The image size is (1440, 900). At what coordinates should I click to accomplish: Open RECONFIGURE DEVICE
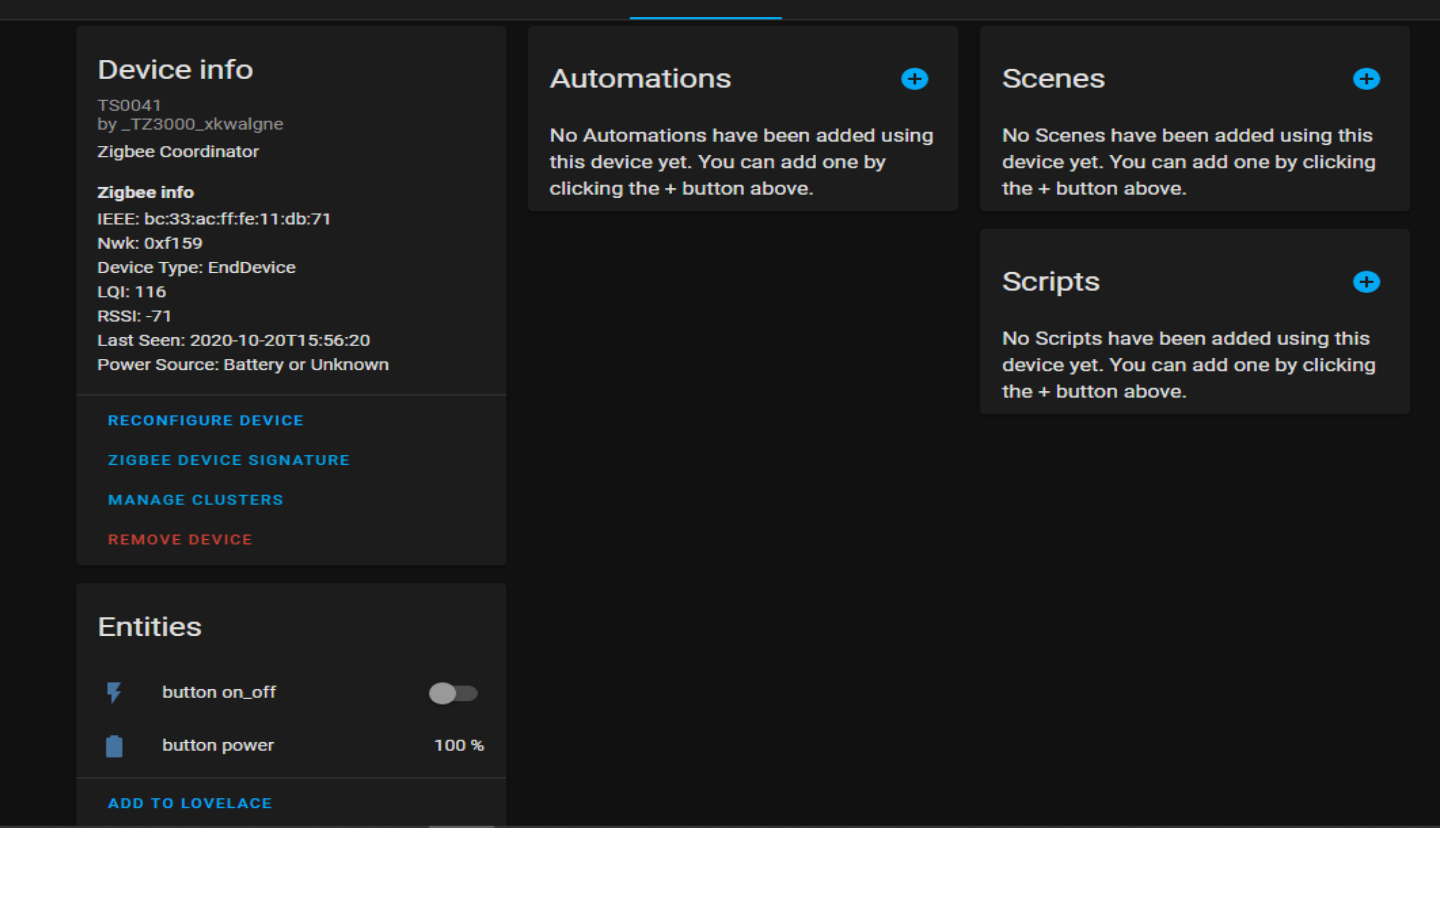point(205,420)
